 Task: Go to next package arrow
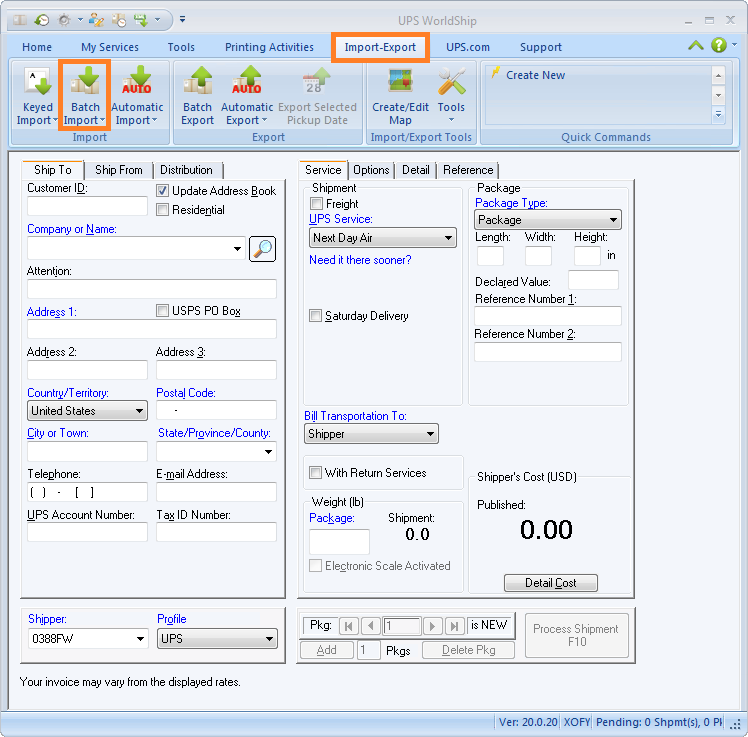433,626
